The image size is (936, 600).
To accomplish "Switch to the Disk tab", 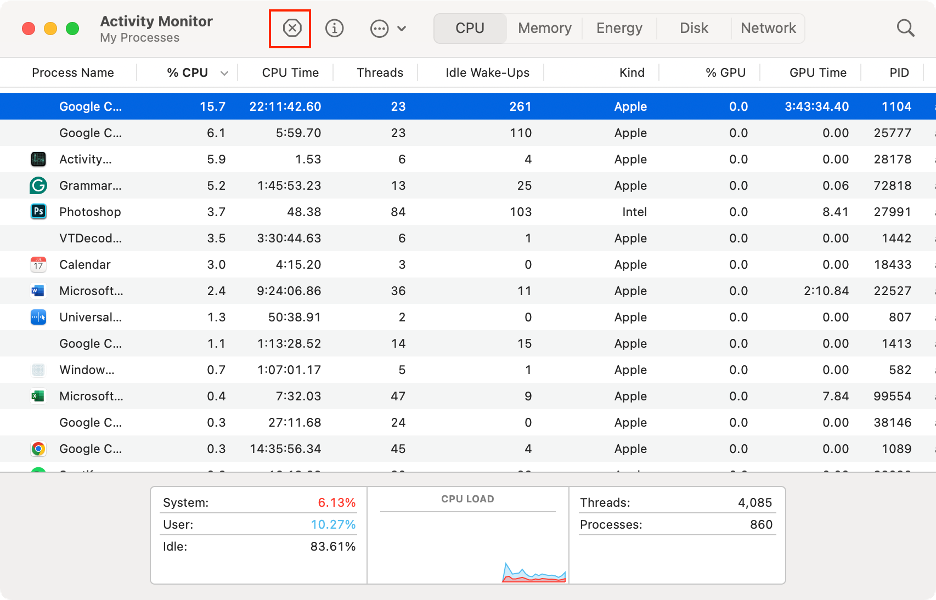I will point(693,28).
